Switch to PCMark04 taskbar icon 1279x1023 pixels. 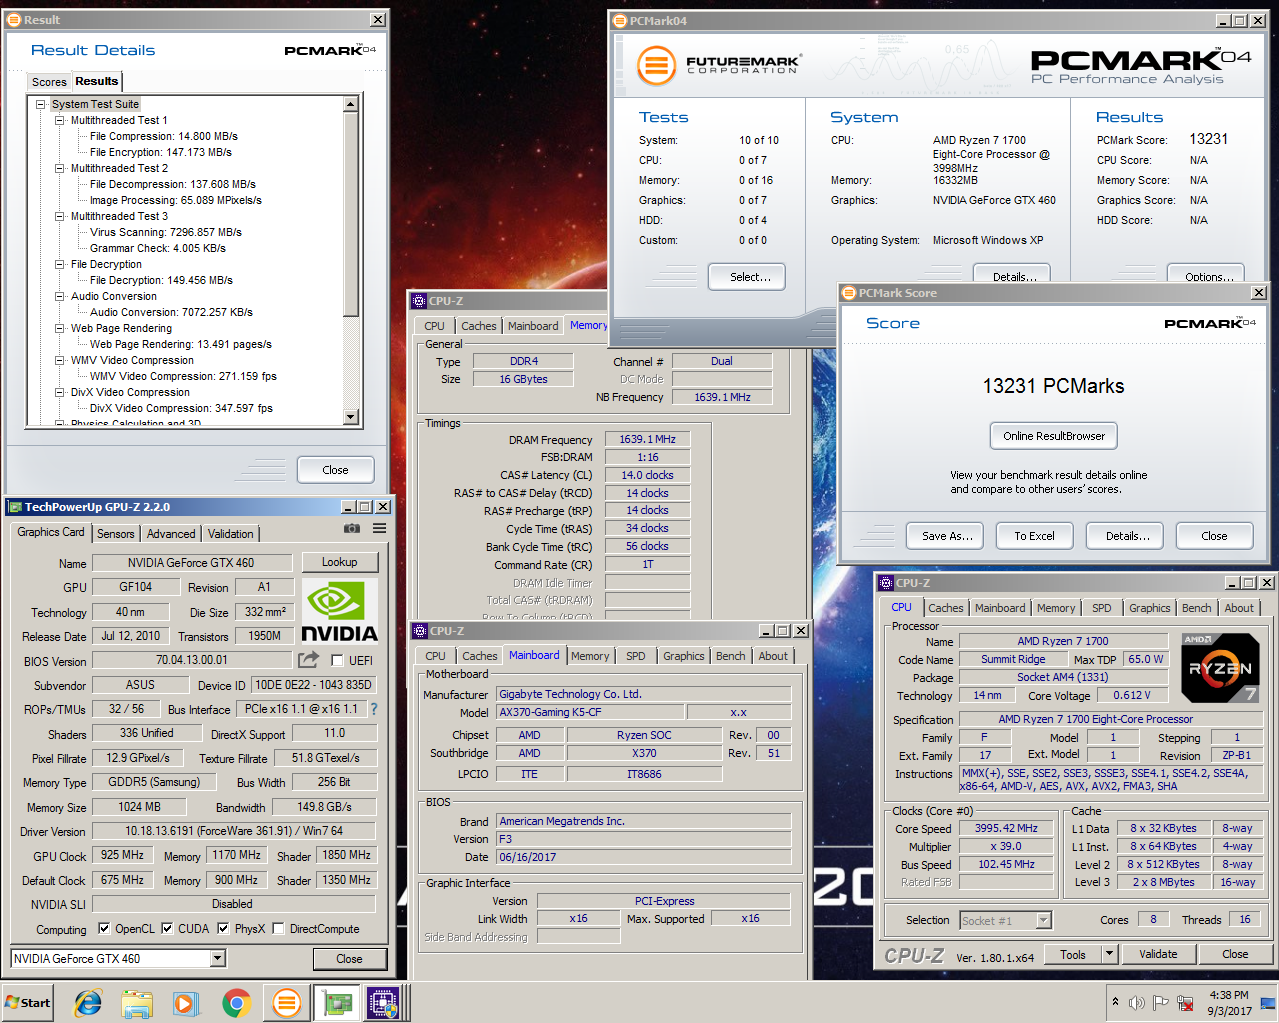tap(286, 1003)
